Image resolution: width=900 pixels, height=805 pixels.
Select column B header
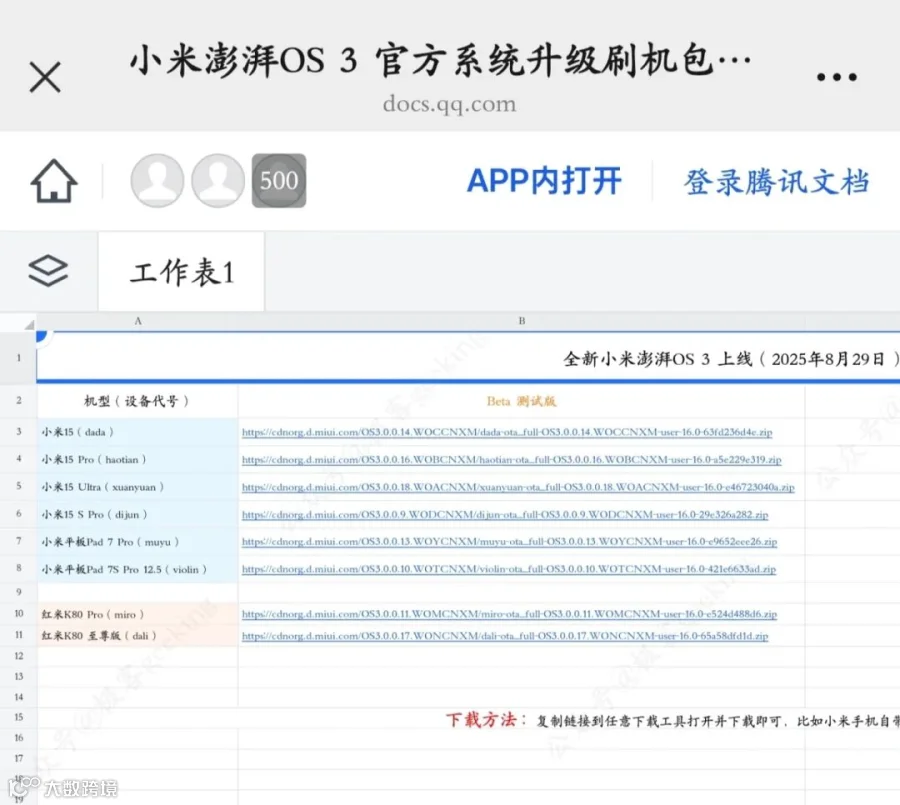click(x=521, y=321)
